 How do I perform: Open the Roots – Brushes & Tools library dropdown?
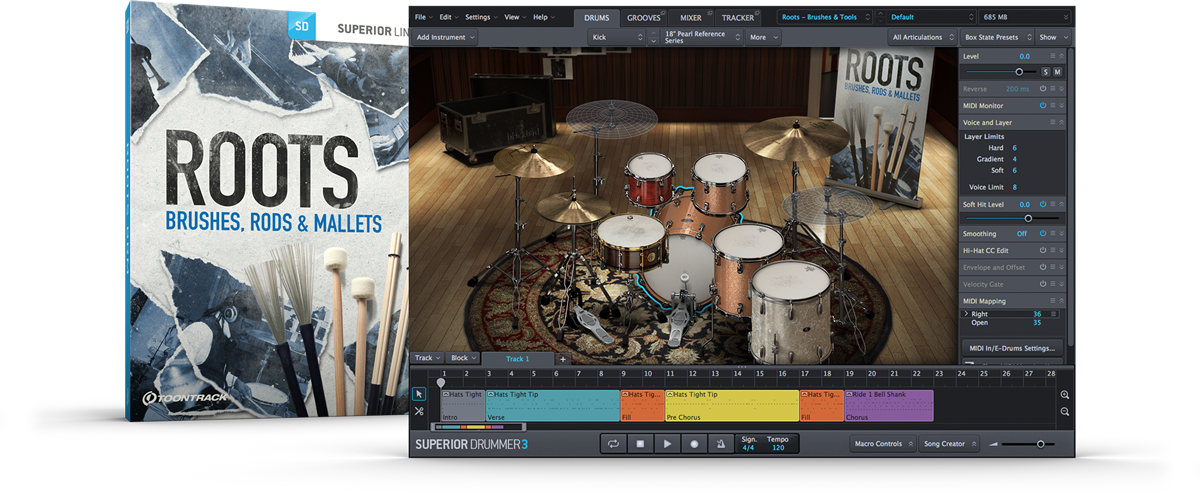pos(827,17)
